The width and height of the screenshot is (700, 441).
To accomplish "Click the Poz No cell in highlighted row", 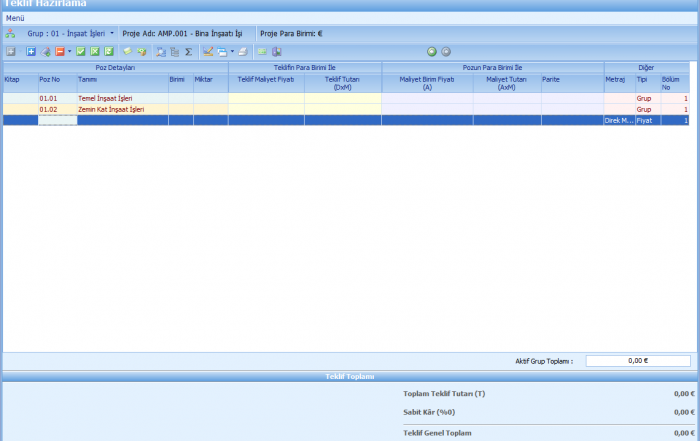I will [x=57, y=120].
